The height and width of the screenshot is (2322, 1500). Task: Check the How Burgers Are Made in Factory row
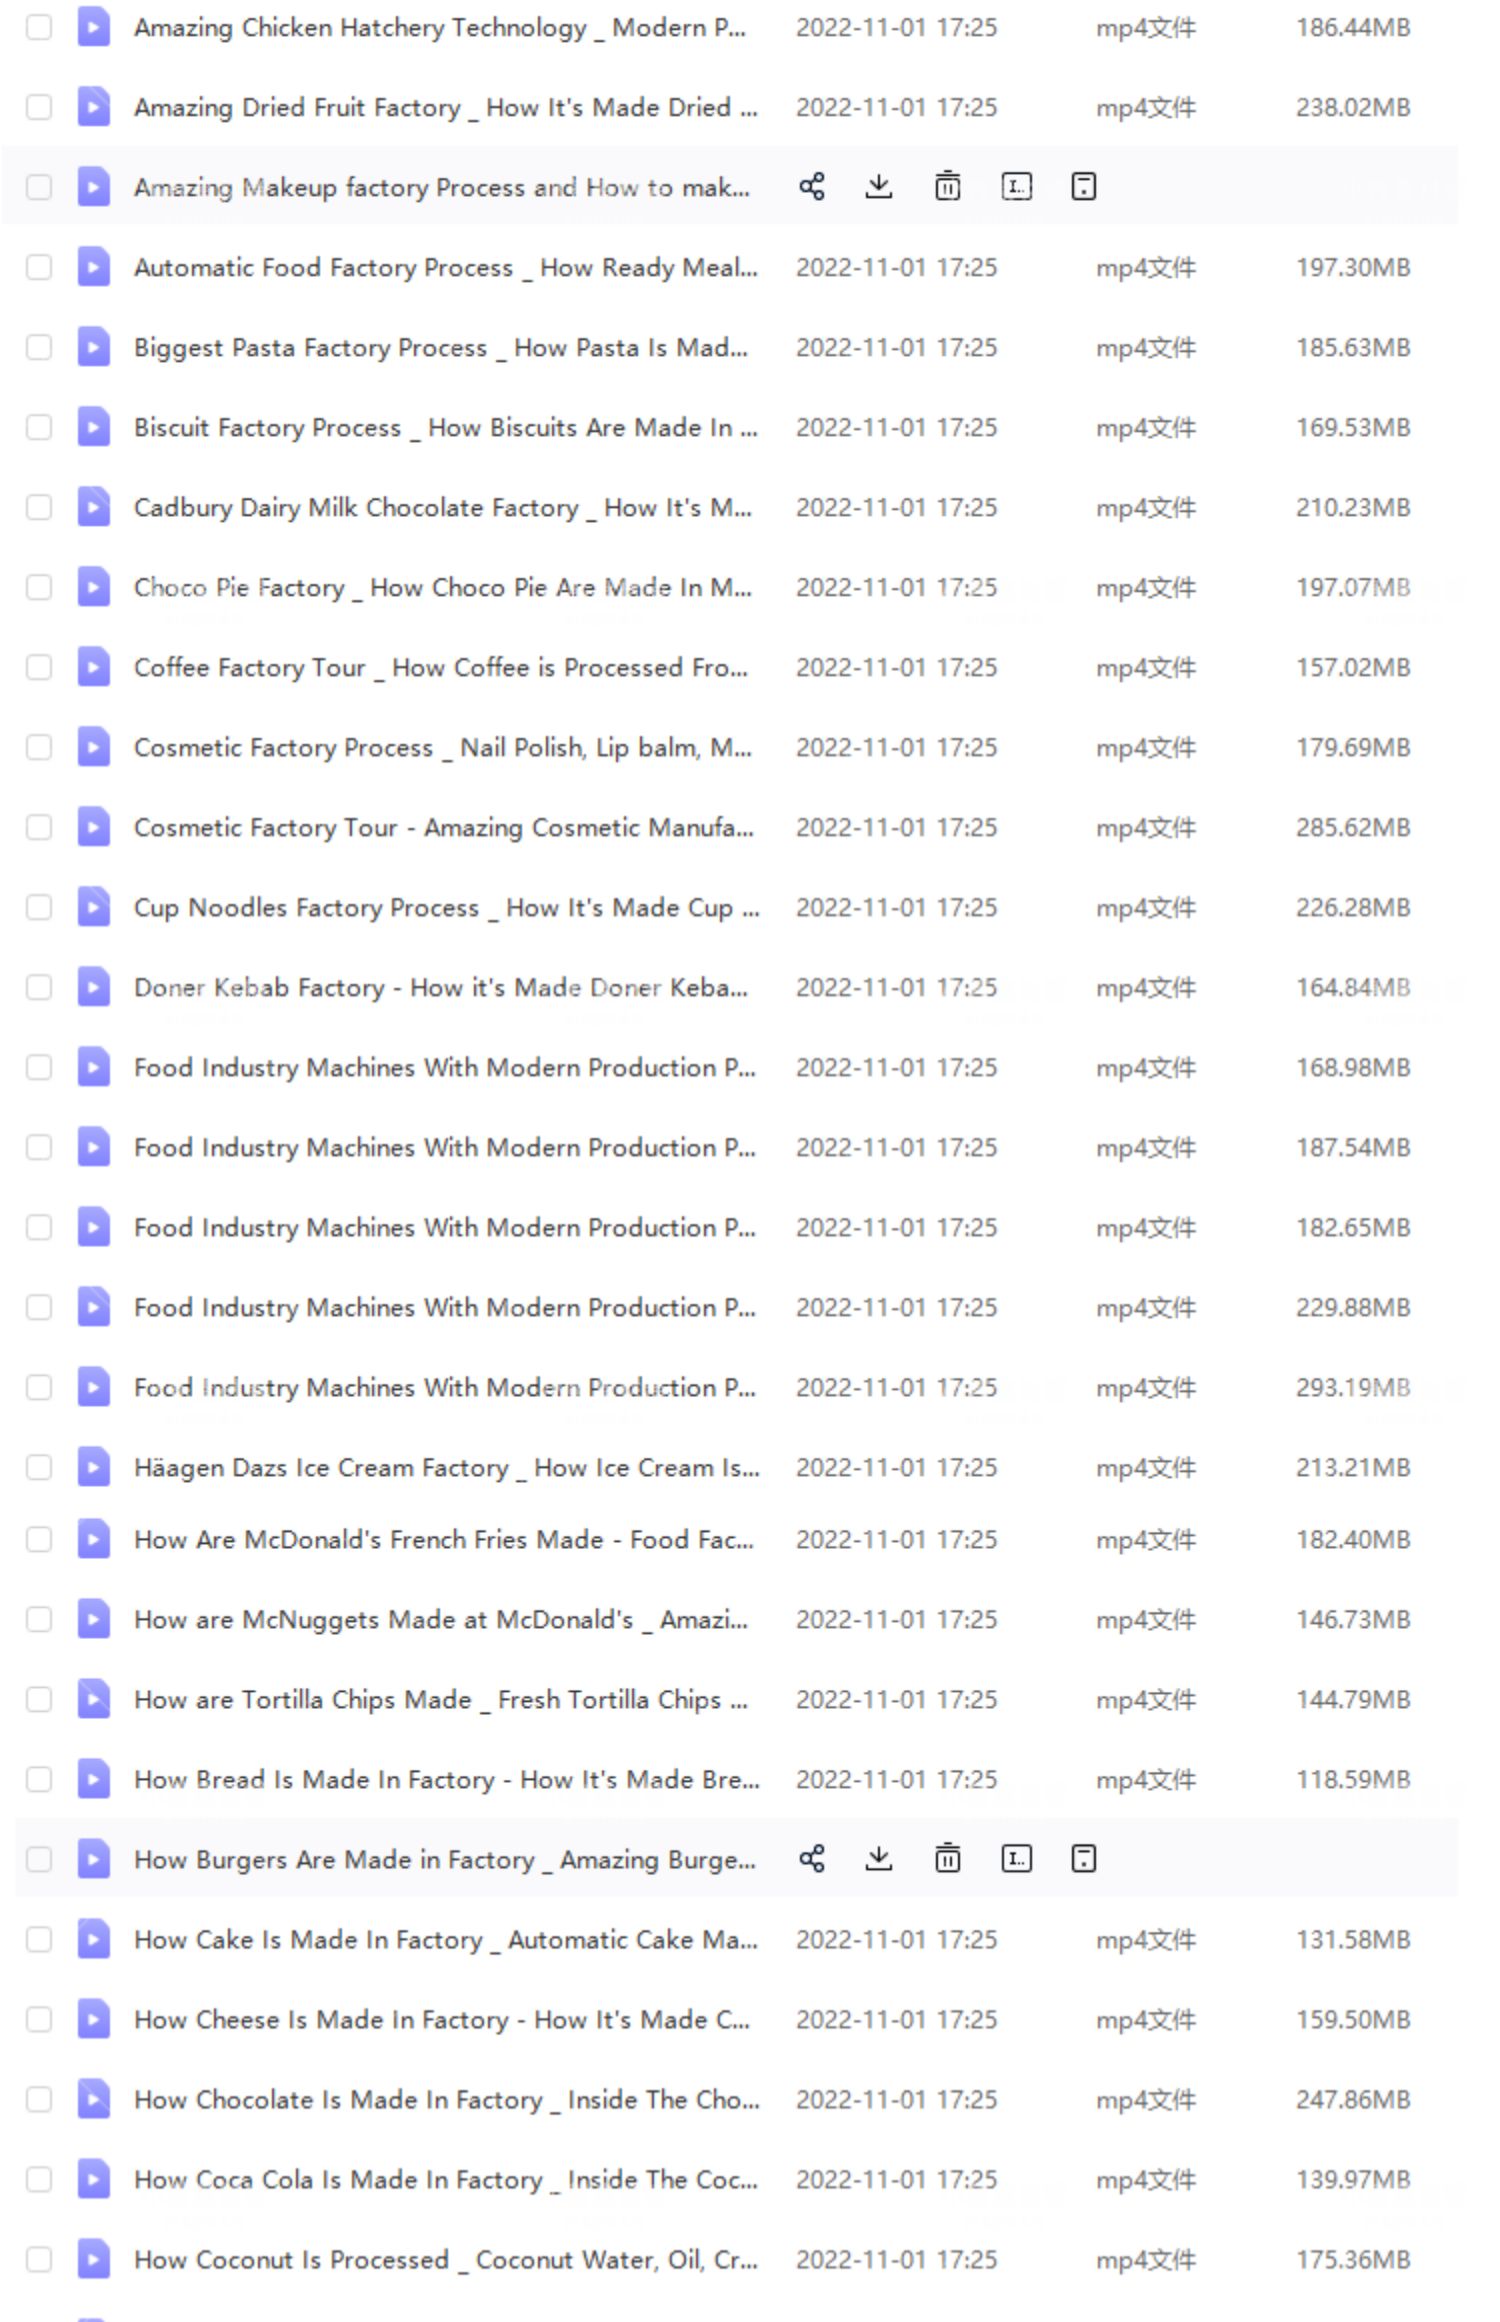(39, 1859)
